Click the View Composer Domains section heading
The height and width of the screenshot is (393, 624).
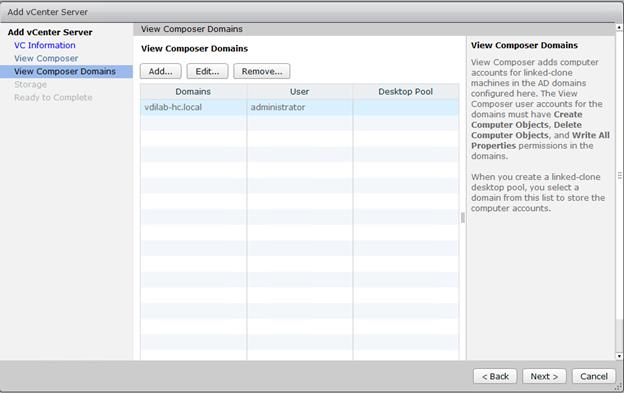click(x=194, y=49)
